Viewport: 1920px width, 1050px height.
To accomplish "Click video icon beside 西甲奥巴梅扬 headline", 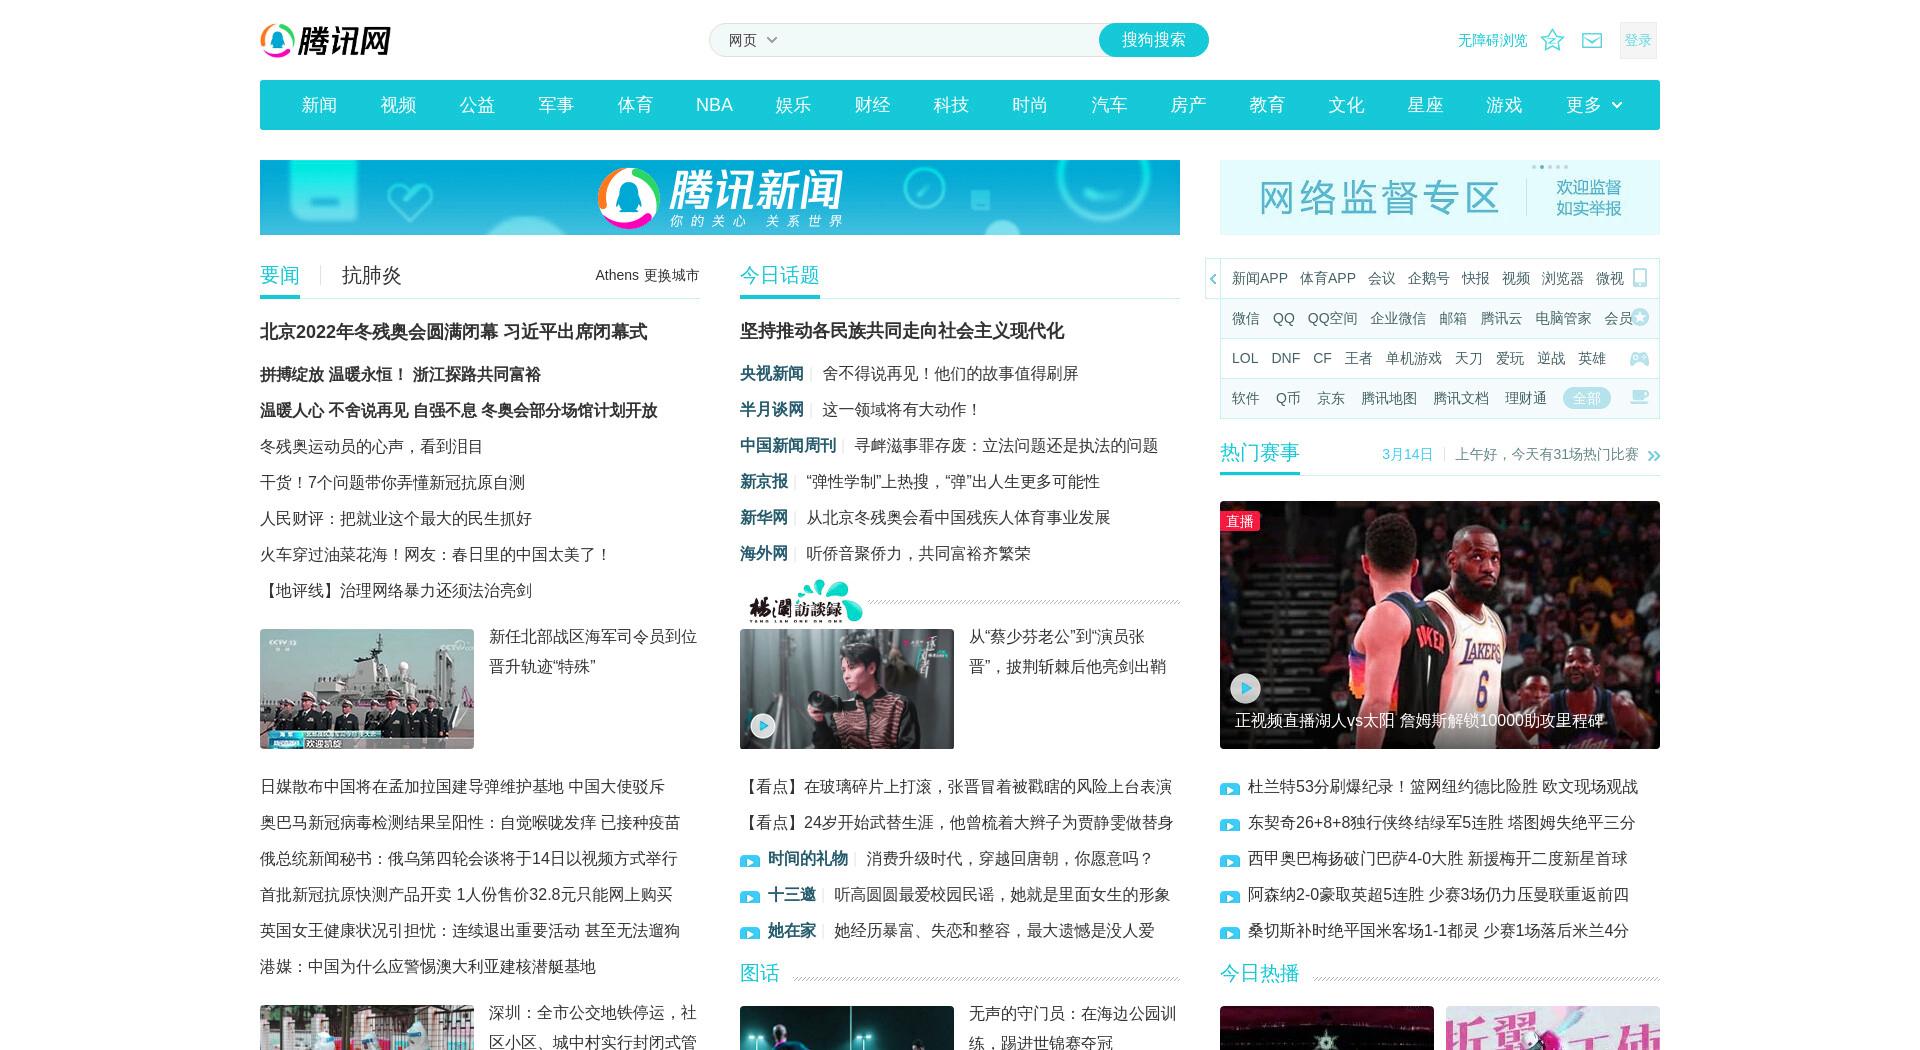I will (1230, 861).
